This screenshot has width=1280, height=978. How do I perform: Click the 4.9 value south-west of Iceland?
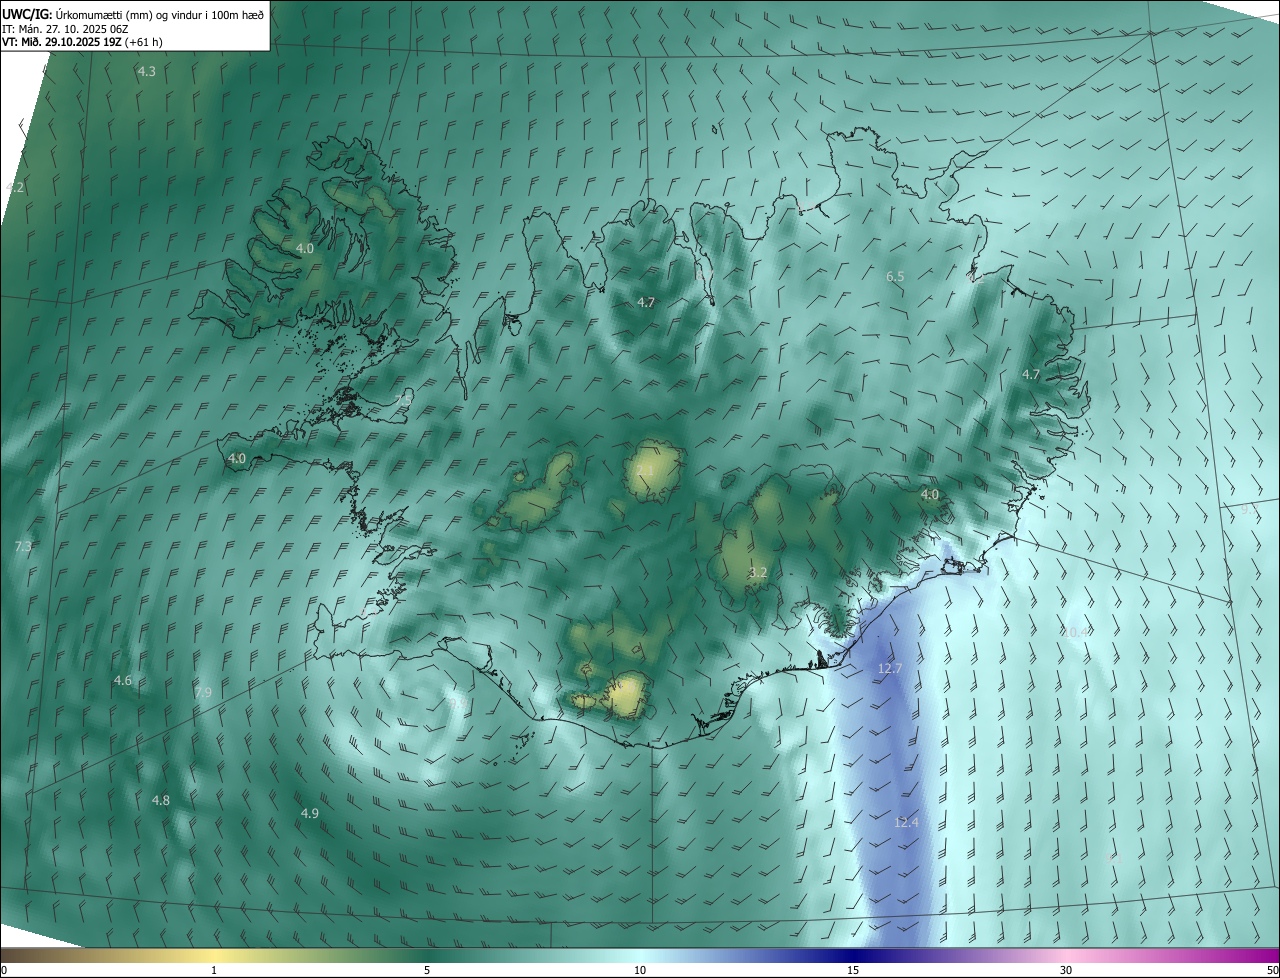(x=310, y=813)
